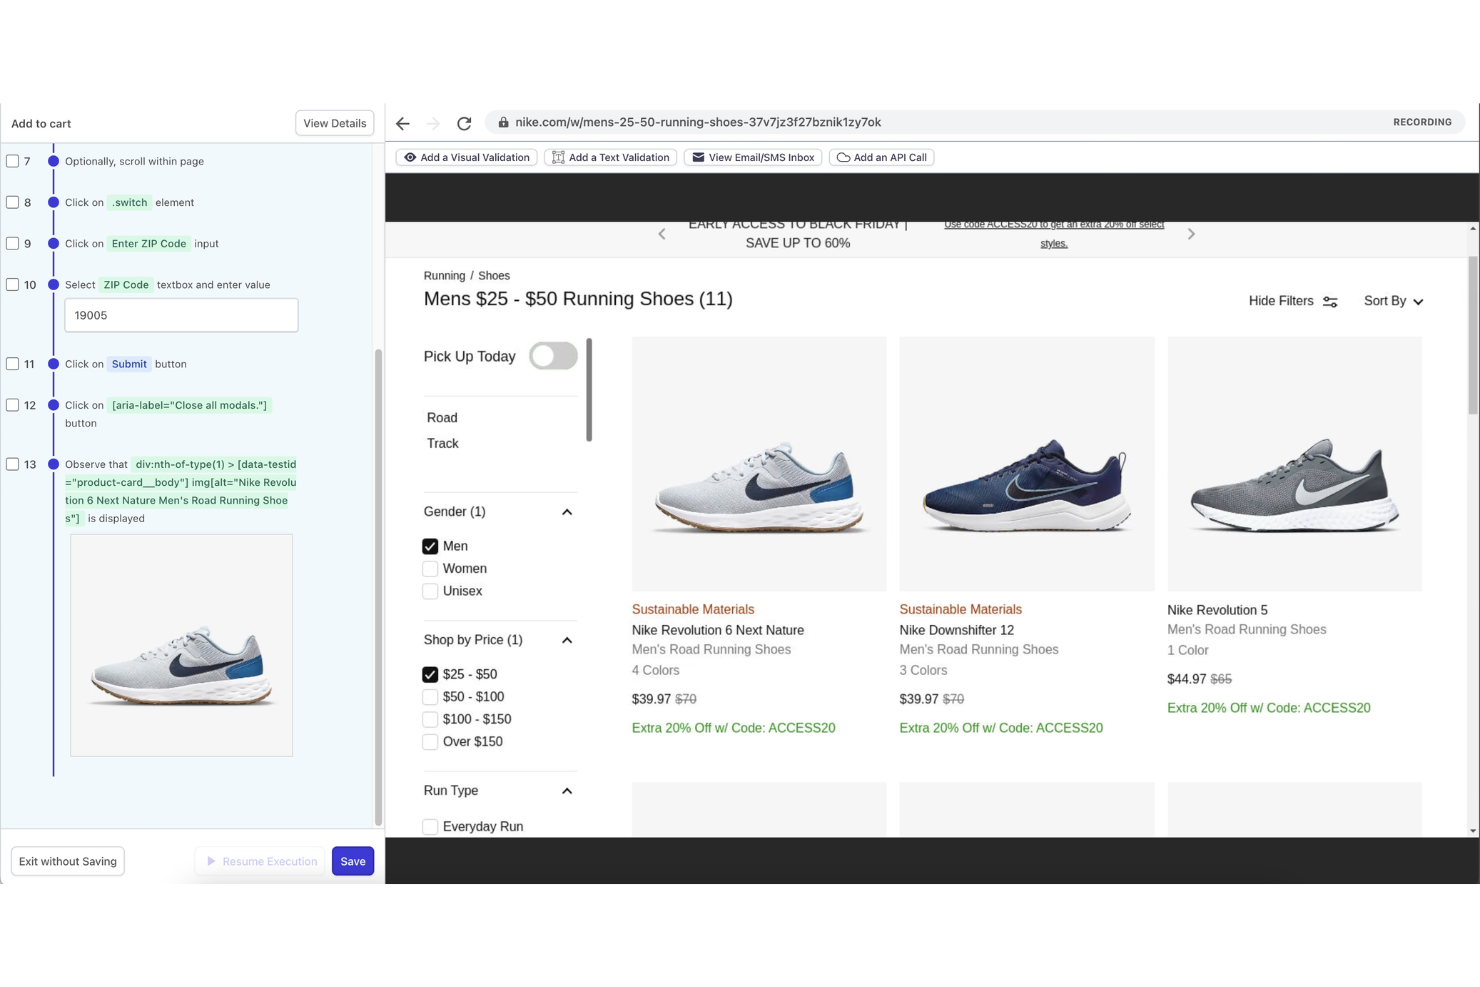Select the step 13 checkbox
The width and height of the screenshot is (1480, 987).
tap(13, 464)
